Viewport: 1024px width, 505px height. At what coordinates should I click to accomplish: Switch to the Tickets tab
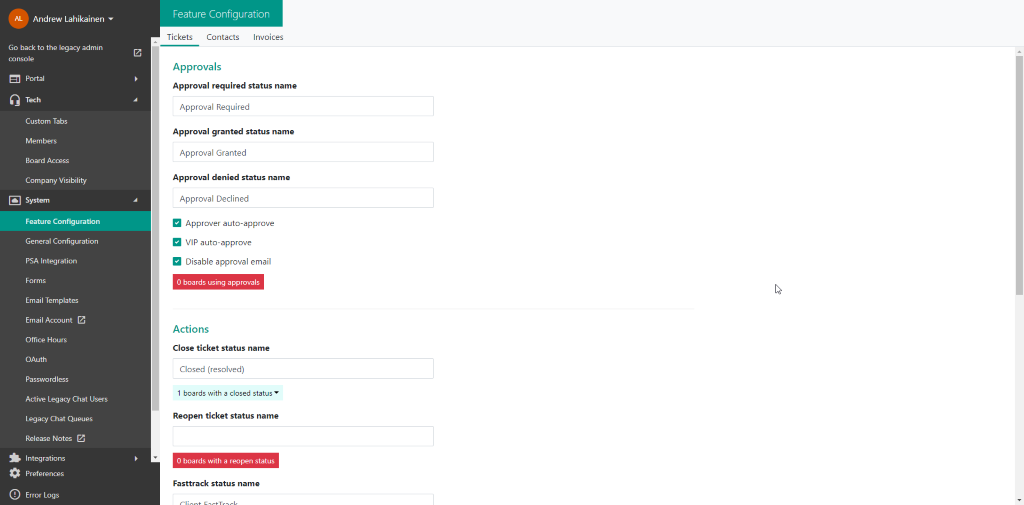pos(180,37)
